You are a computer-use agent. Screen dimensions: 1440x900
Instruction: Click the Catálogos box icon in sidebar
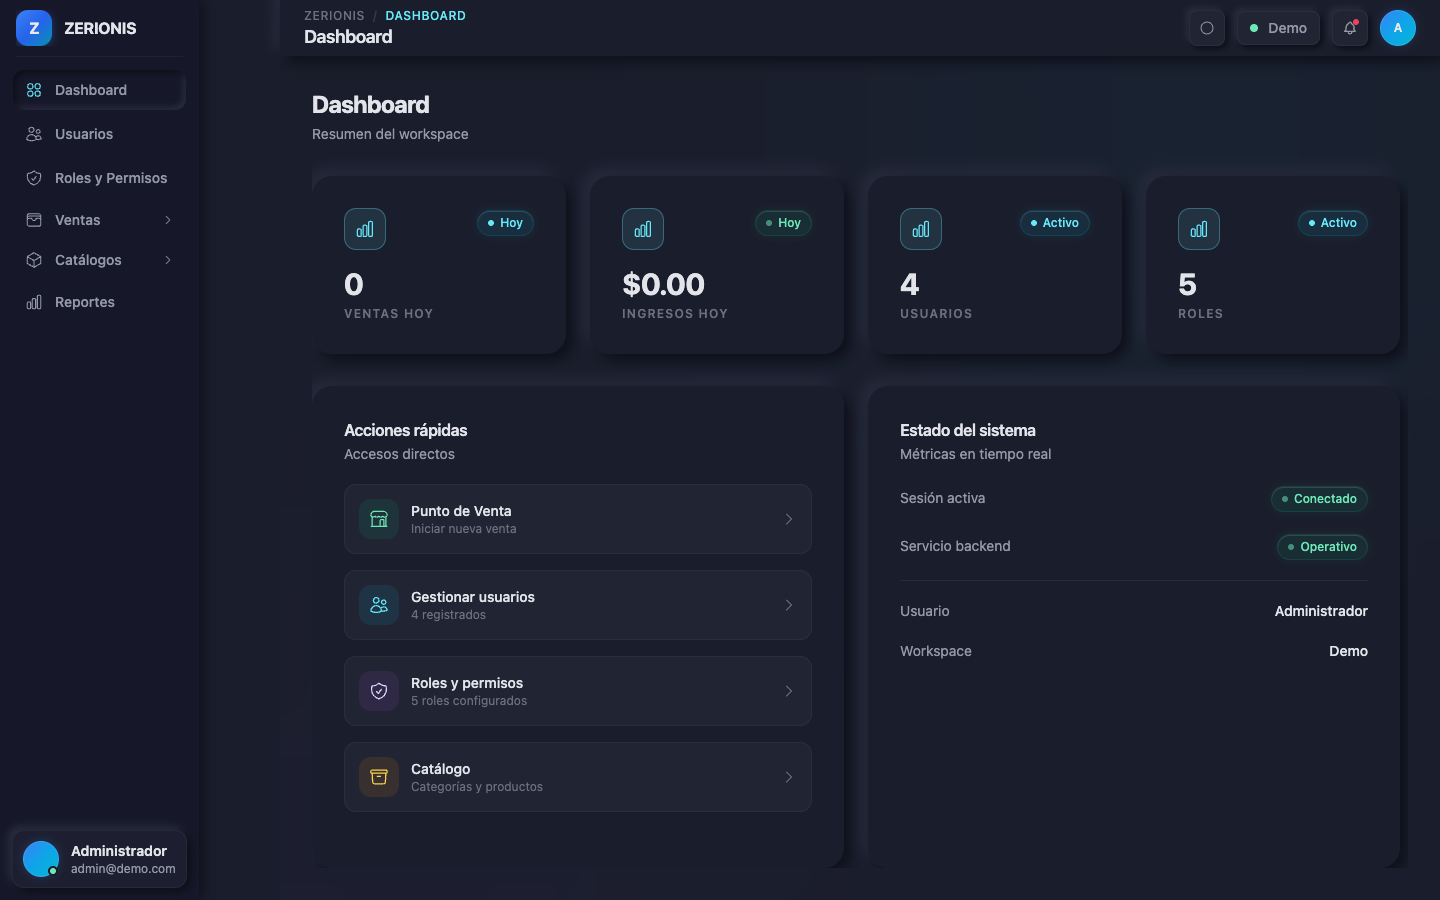[34, 260]
